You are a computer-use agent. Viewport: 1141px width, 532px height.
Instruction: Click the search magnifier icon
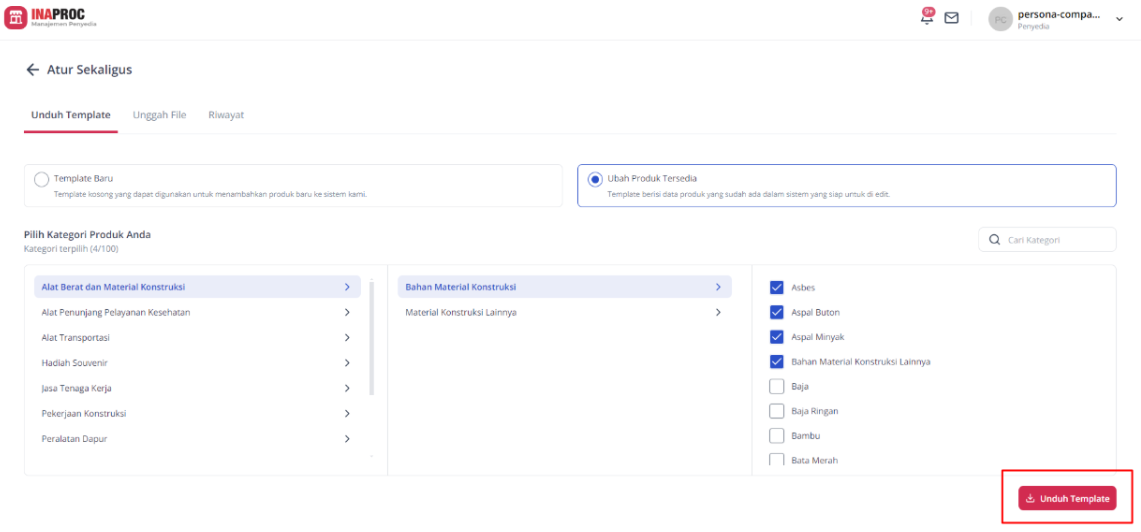coord(994,239)
